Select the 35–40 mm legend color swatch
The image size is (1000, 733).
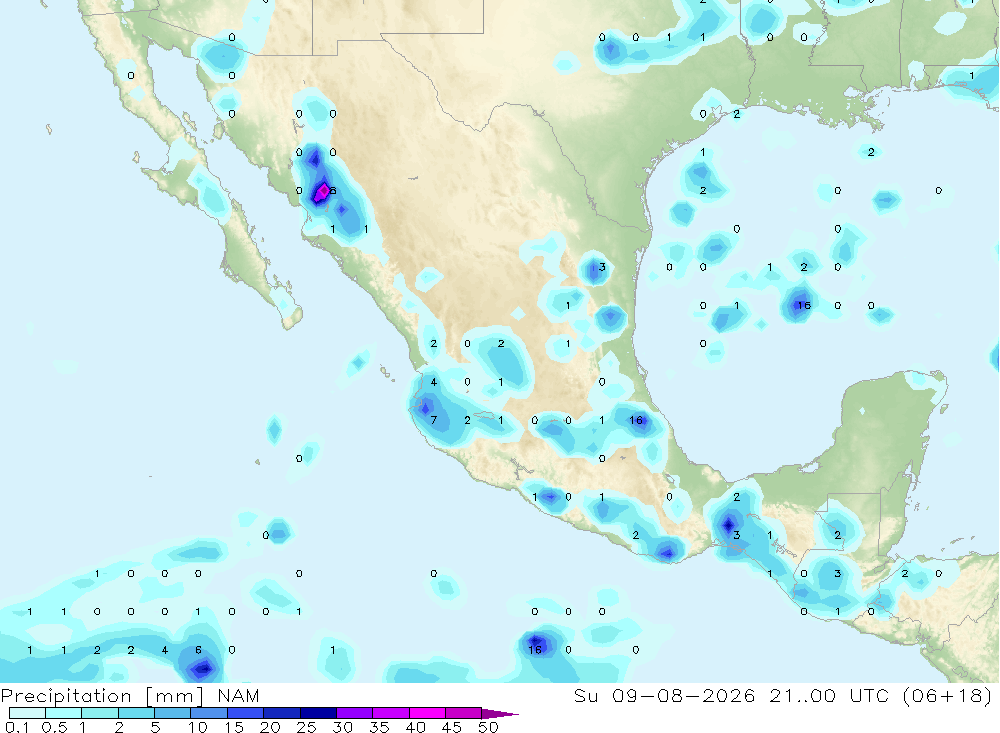tap(390, 713)
